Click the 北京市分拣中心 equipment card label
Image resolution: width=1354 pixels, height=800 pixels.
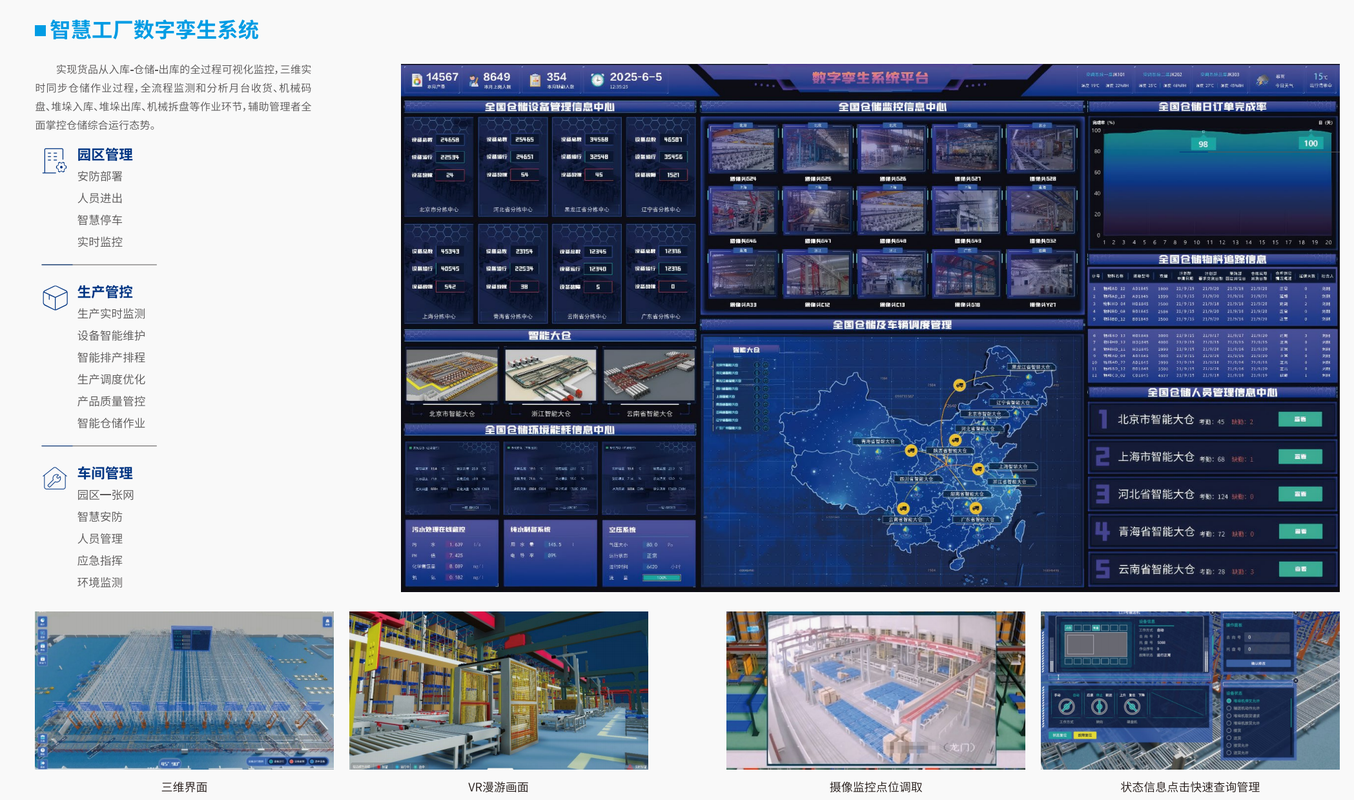pos(438,210)
